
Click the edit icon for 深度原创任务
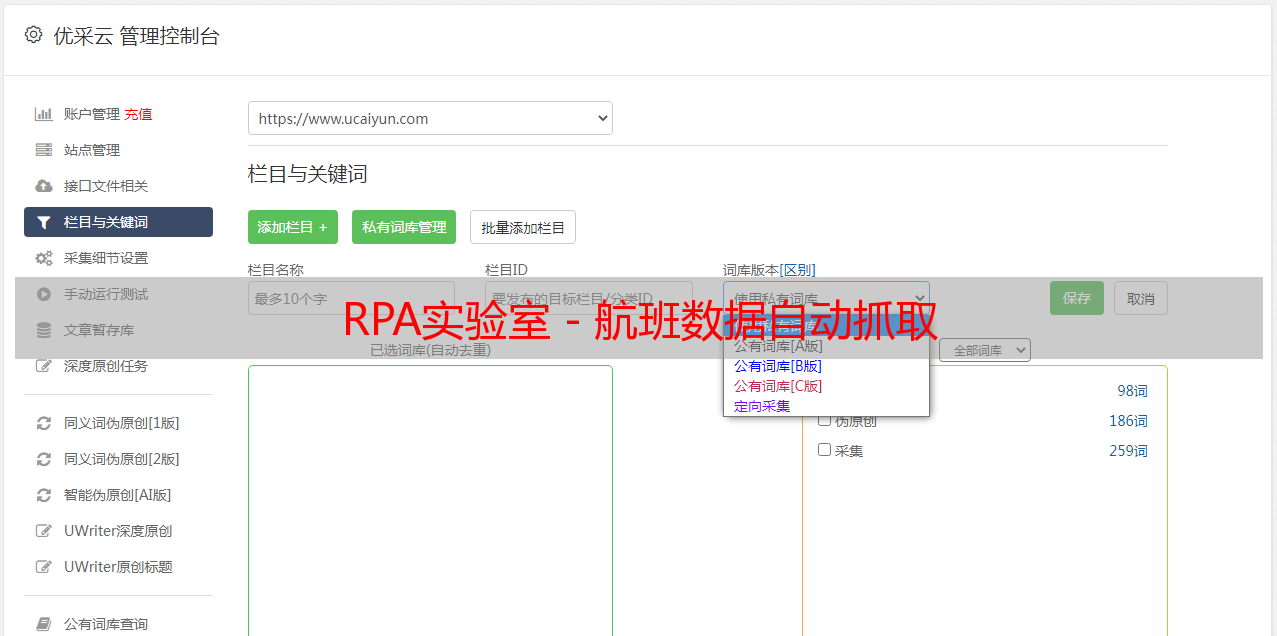(x=44, y=366)
